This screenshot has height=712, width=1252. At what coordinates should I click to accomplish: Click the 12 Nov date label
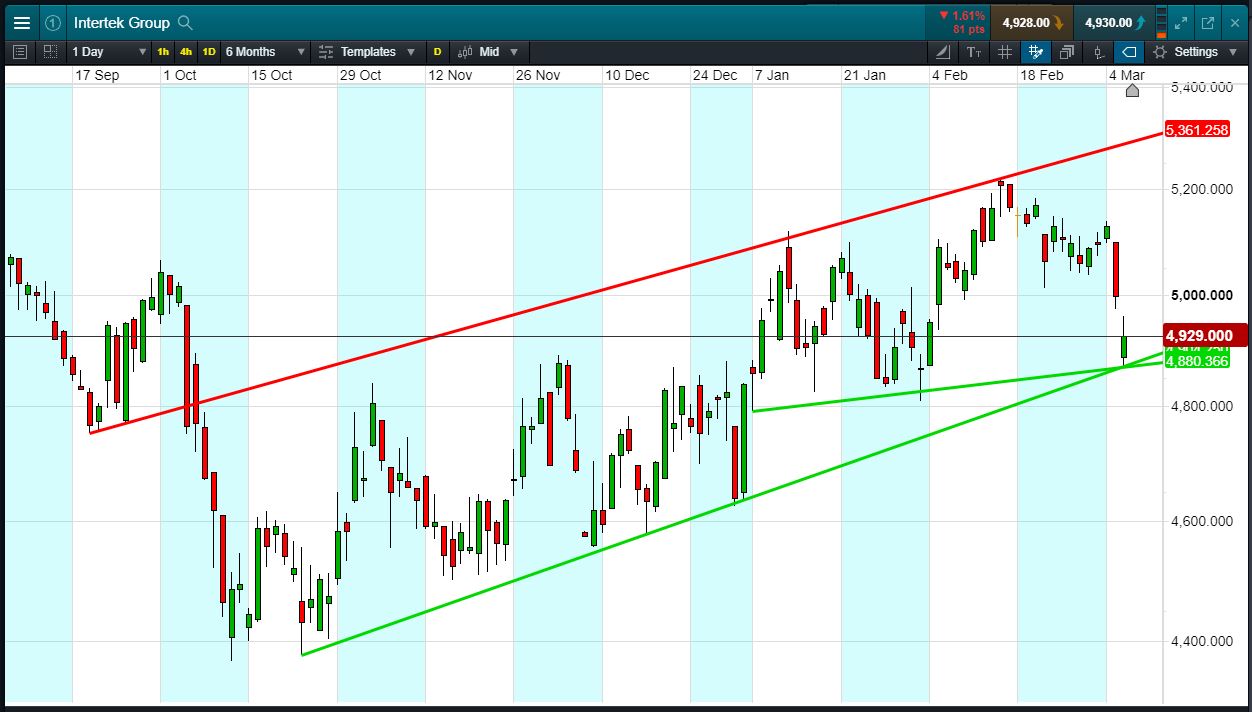[x=450, y=75]
